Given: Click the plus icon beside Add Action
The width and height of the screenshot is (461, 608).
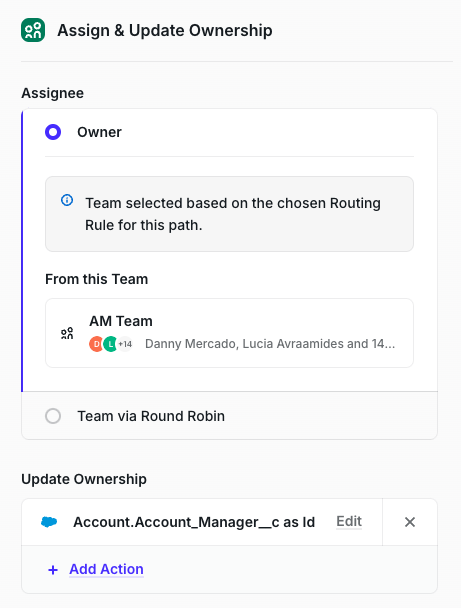Looking at the screenshot, I should 53,570.
